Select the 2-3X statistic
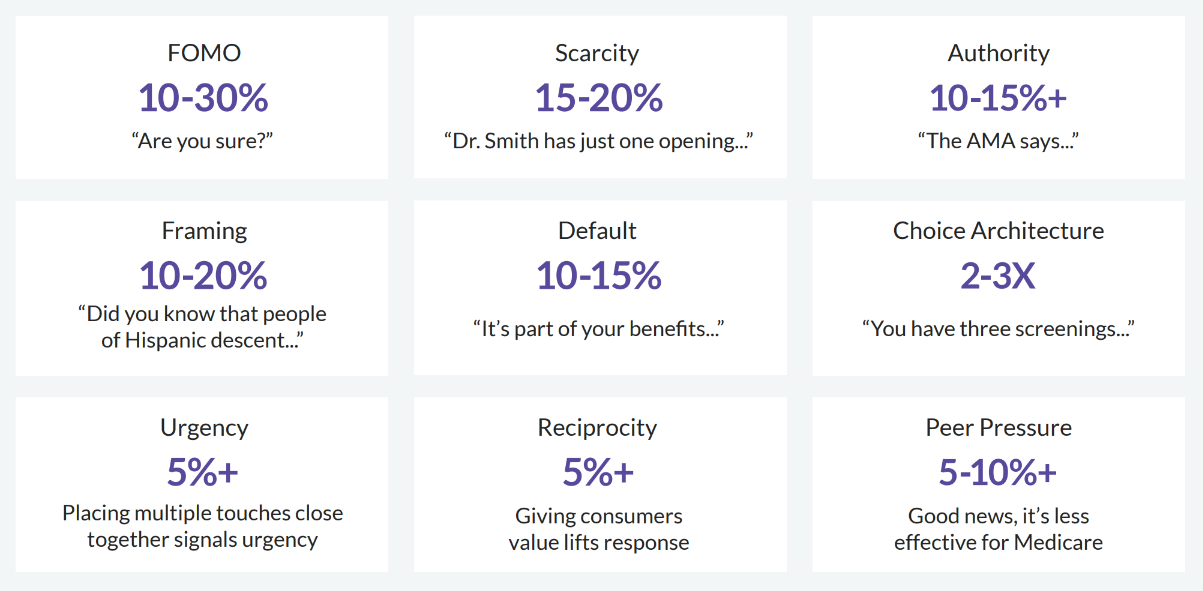This screenshot has width=1203, height=591. 997,275
